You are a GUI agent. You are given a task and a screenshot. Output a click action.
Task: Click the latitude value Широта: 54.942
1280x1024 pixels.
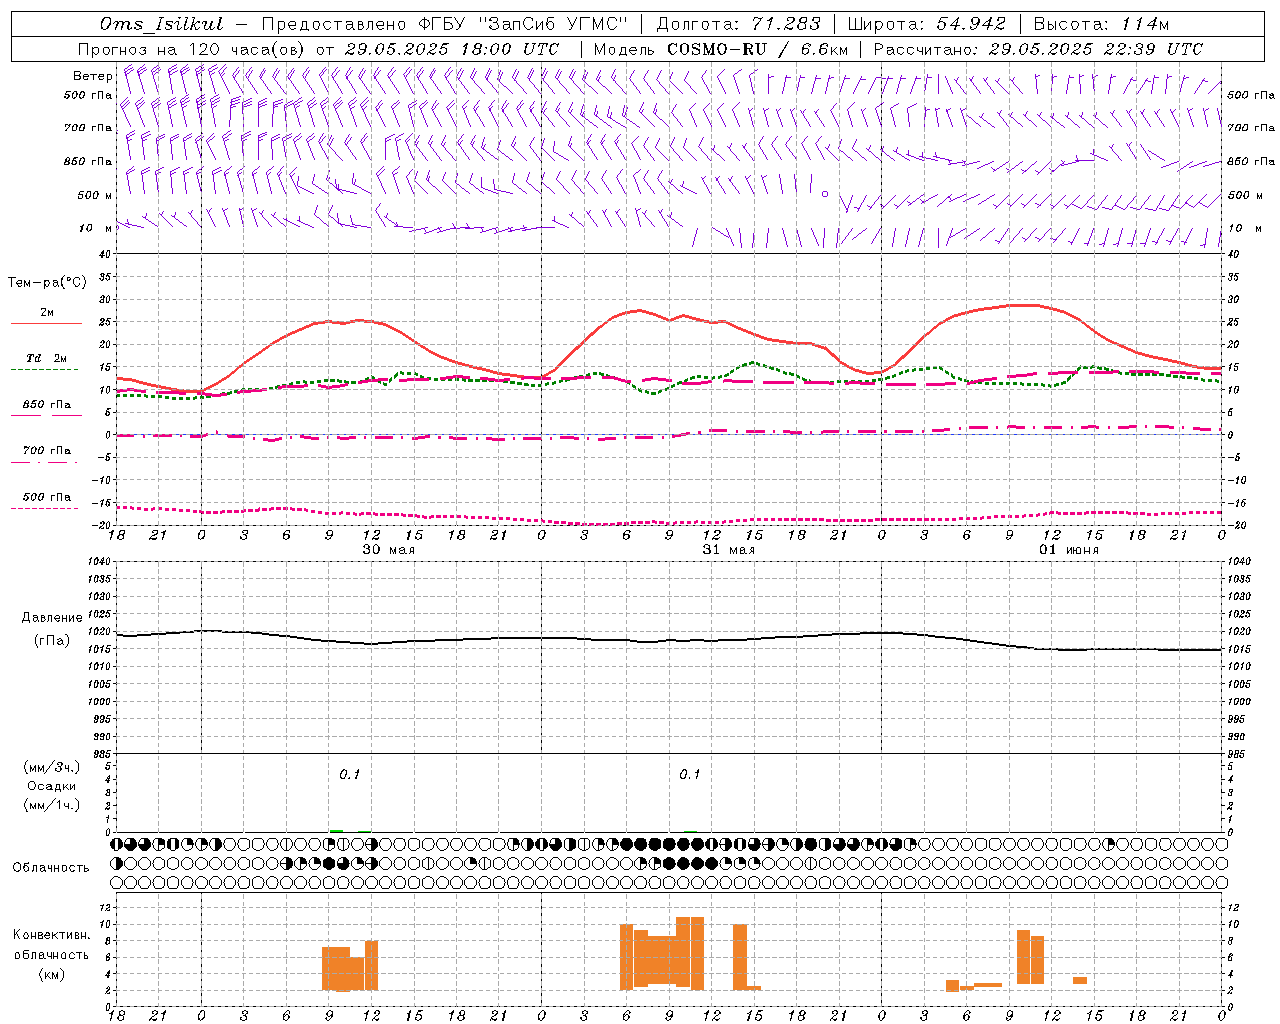(927, 24)
